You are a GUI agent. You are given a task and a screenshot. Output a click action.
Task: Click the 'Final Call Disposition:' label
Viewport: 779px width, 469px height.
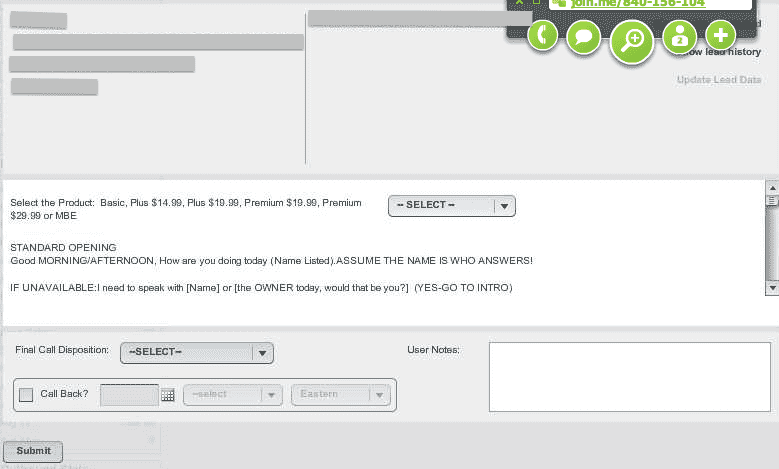point(62,350)
